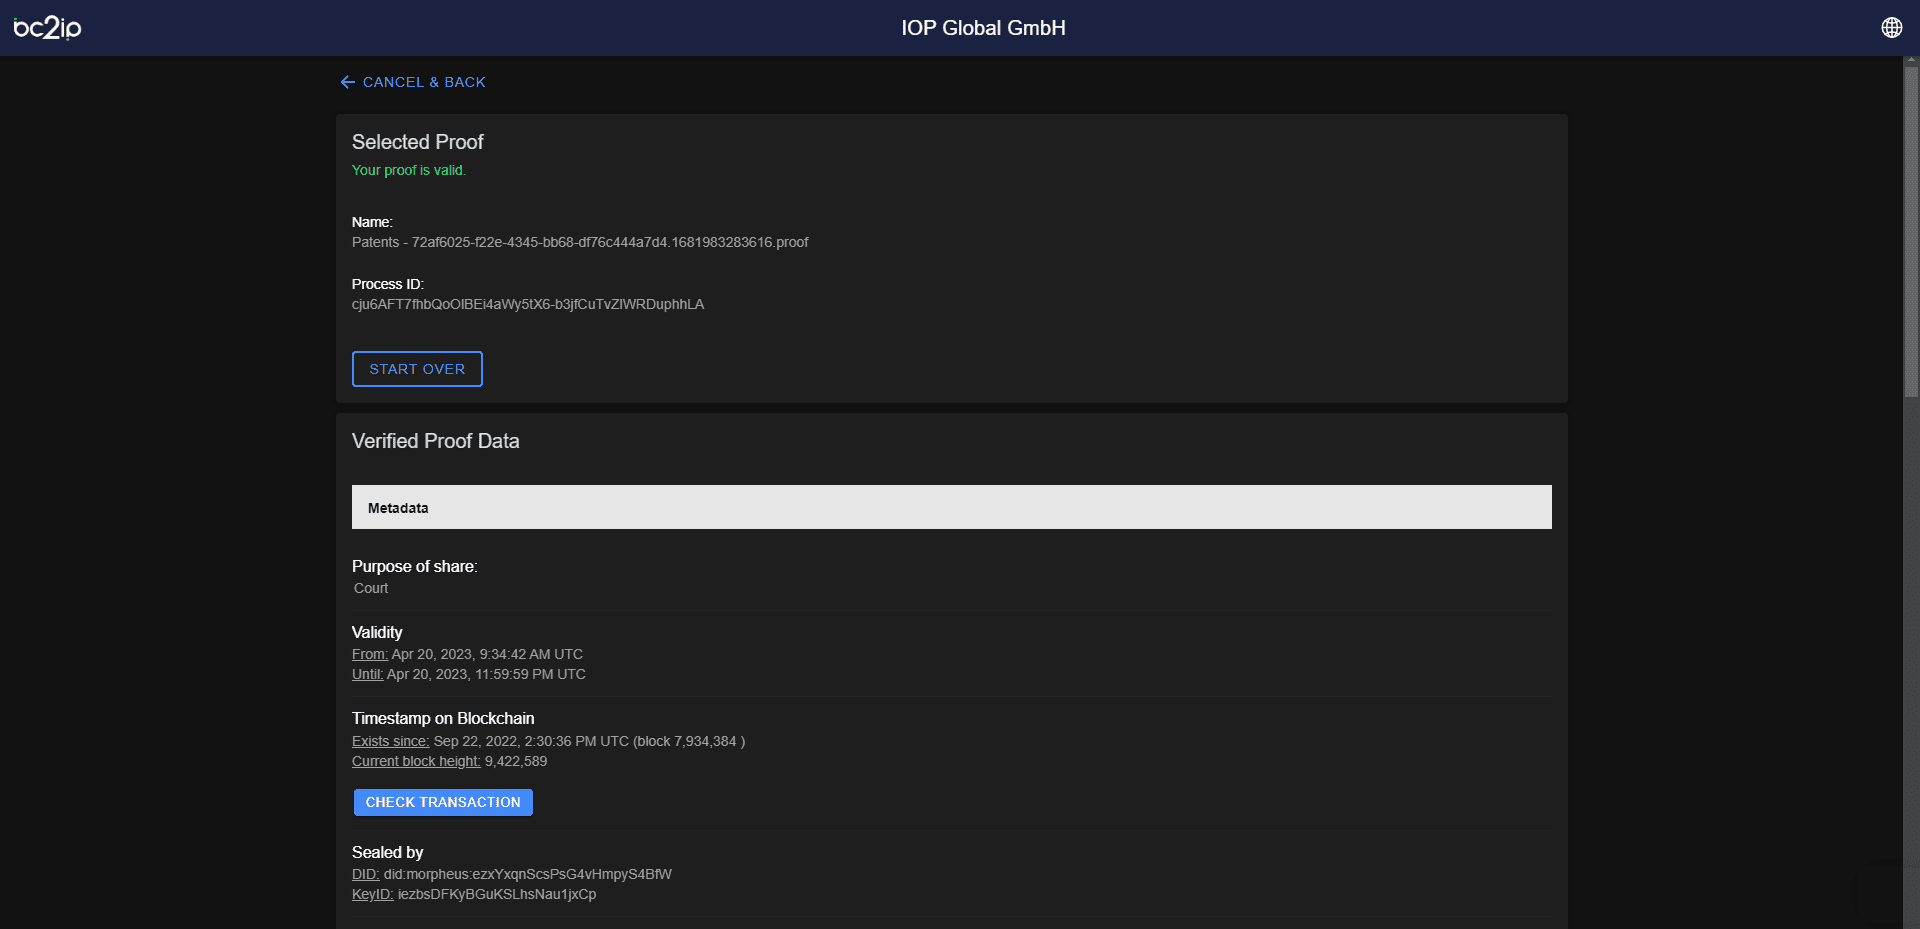This screenshot has width=1920, height=929.
Task: Click the Purpose value 'Court'
Action: pos(371,588)
